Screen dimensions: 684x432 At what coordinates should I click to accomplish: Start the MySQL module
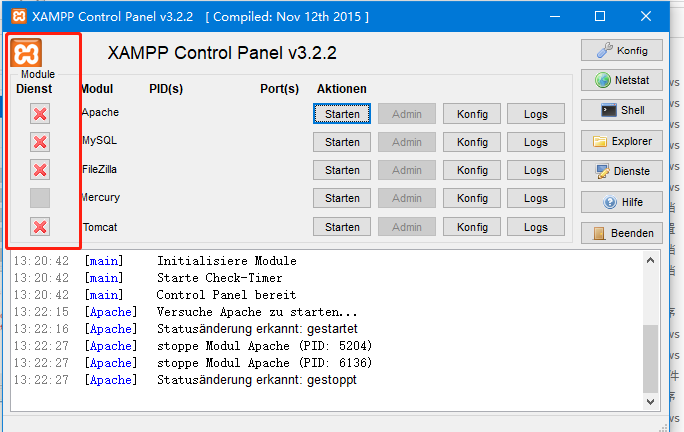(x=342, y=142)
